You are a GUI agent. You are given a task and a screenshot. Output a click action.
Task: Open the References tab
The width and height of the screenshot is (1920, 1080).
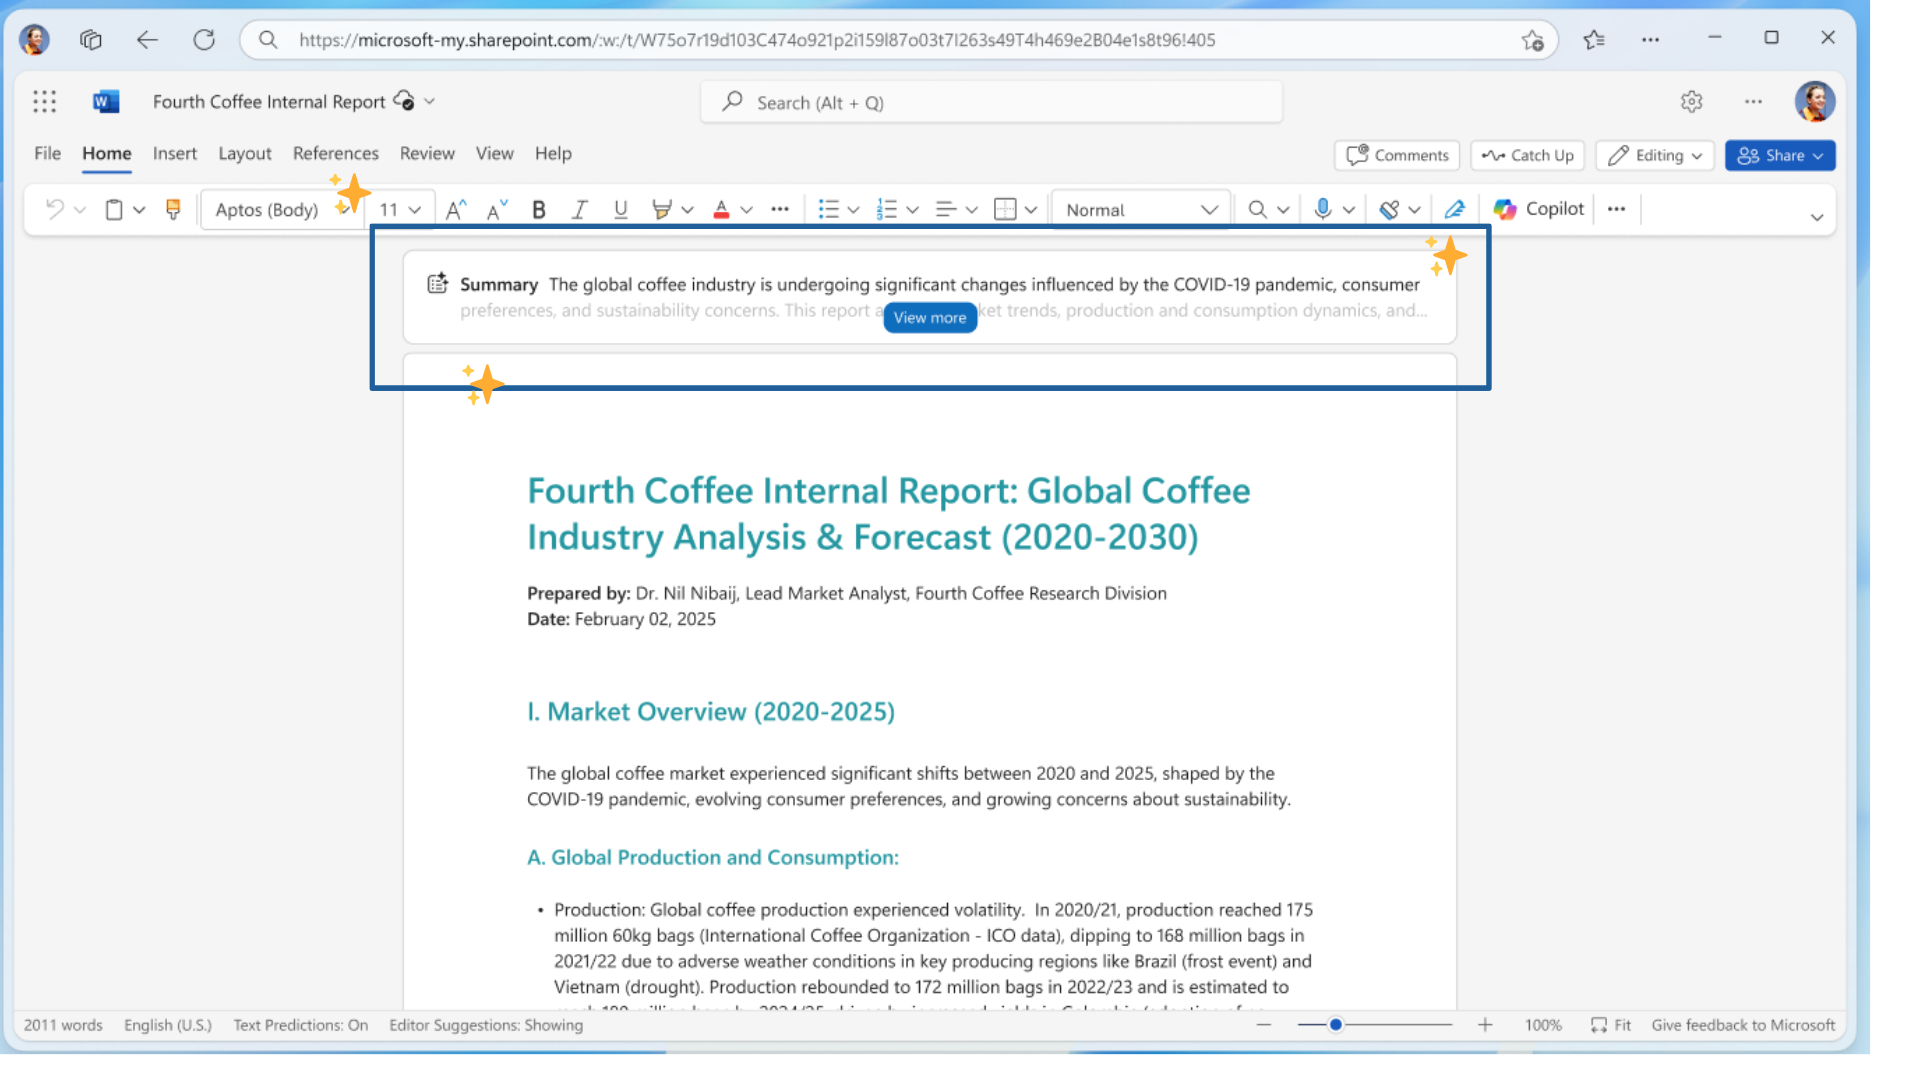(335, 153)
